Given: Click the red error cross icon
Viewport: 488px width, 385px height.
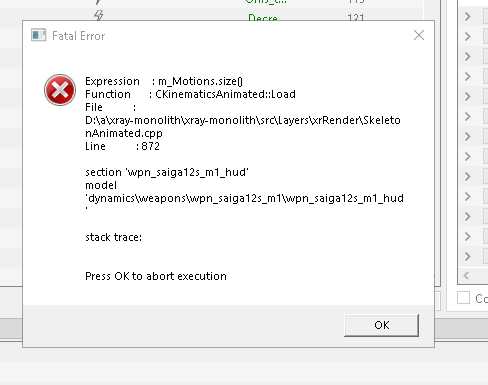Looking at the screenshot, I should point(60,90).
